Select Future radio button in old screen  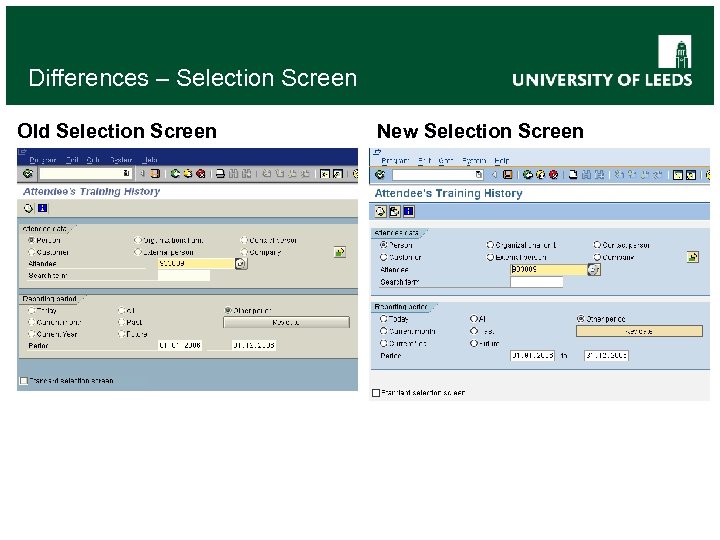tap(122, 334)
